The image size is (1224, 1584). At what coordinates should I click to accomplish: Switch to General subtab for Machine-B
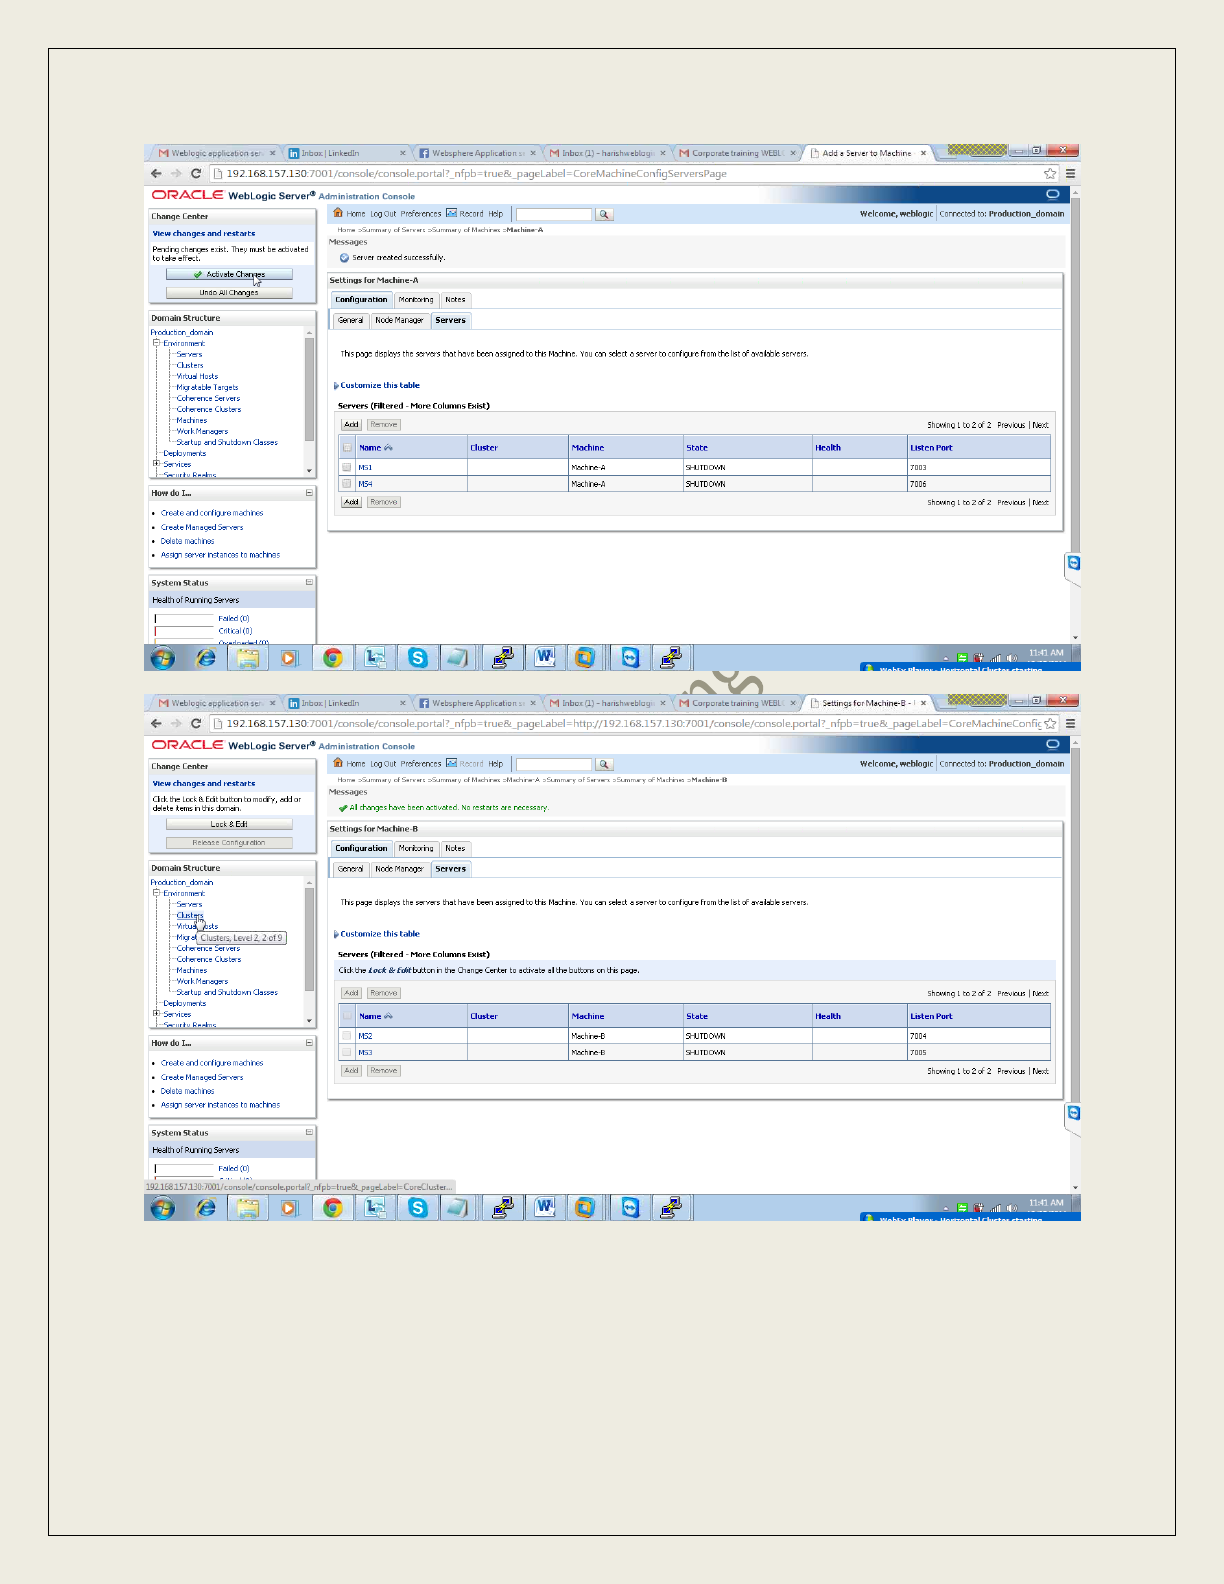point(350,869)
